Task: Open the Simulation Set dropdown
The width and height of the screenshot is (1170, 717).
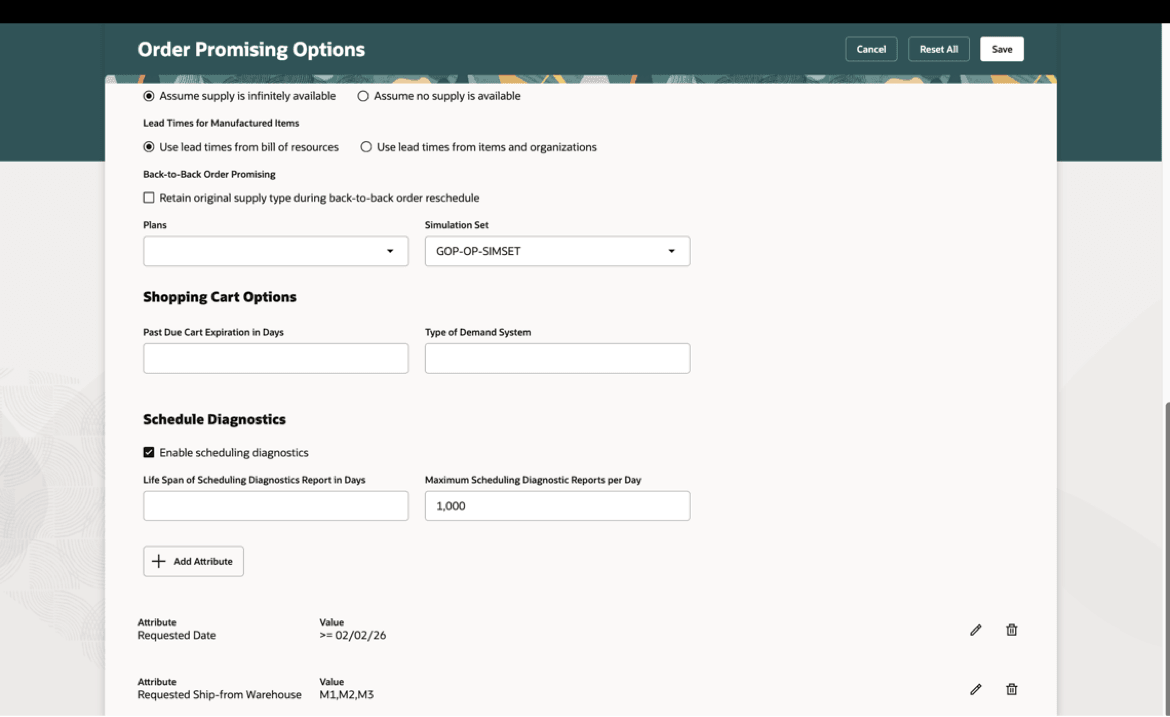Action: [x=557, y=251]
